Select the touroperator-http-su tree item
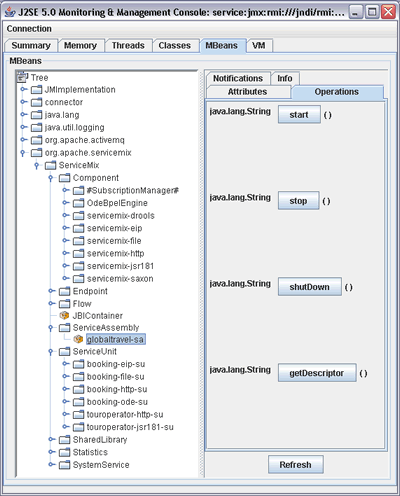 125,415
